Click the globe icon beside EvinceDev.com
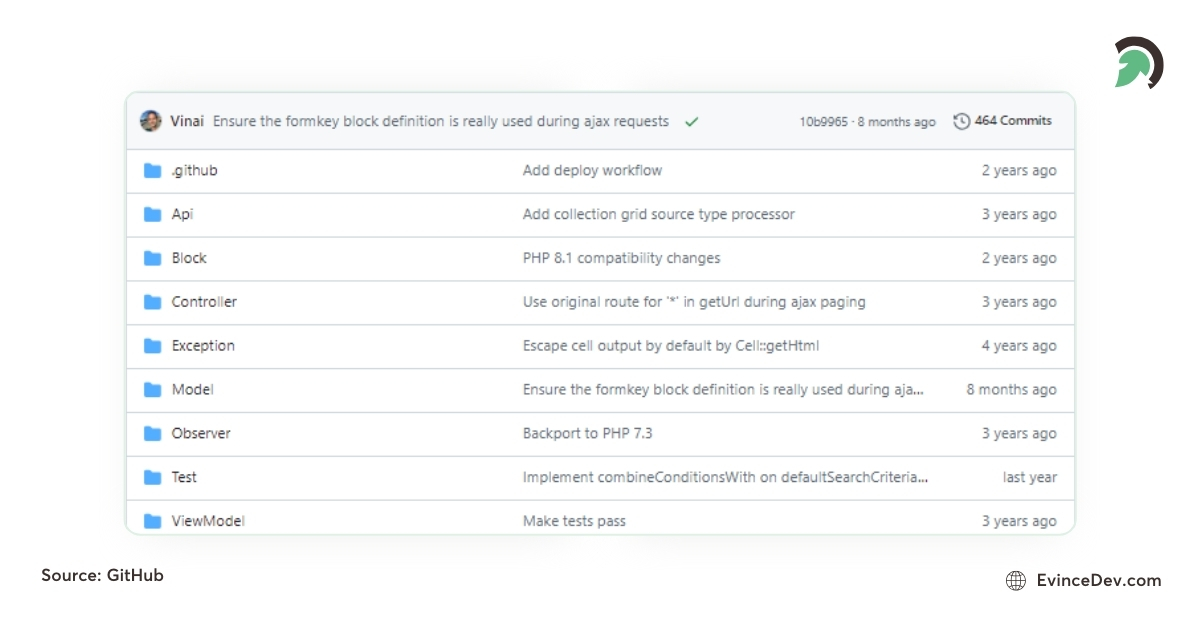Screen dimensions: 1200x628 [1016, 580]
